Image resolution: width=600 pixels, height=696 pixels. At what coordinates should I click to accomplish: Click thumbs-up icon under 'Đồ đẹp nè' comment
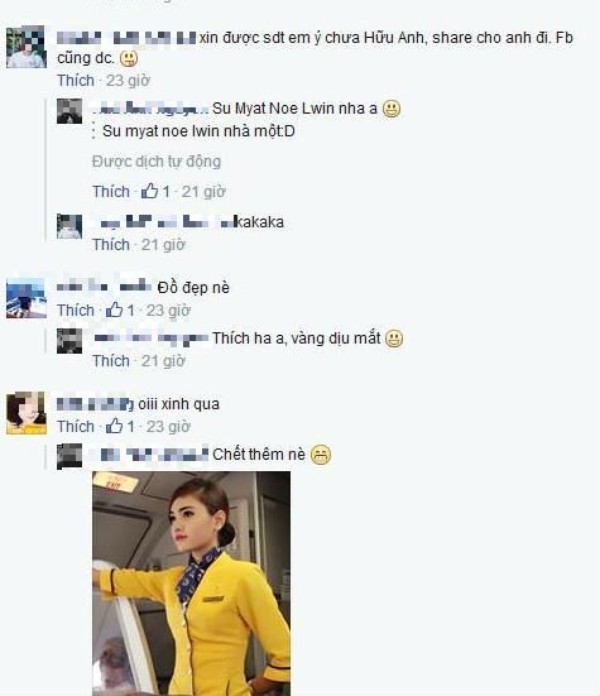114,309
